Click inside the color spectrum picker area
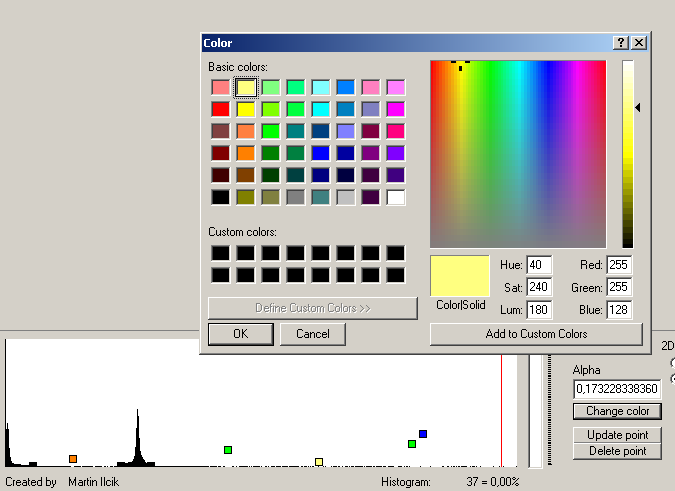675x491 pixels. click(x=518, y=155)
